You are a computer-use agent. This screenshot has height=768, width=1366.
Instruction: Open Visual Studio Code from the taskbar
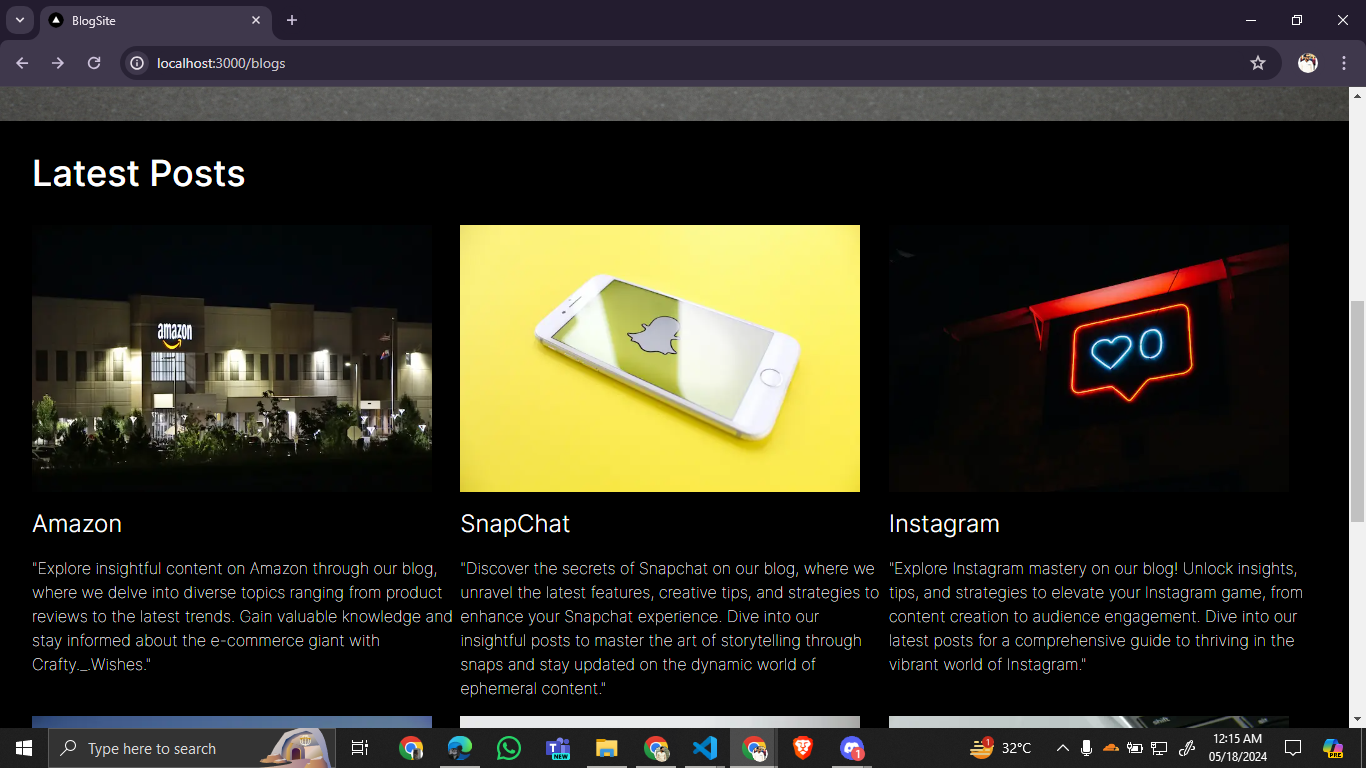coord(705,748)
